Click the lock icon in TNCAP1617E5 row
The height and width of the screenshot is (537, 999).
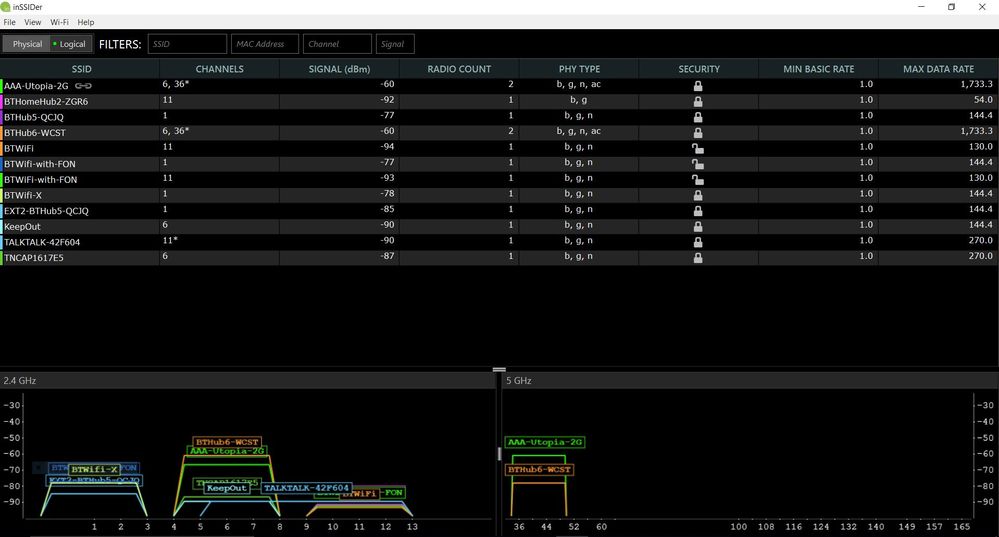698,257
